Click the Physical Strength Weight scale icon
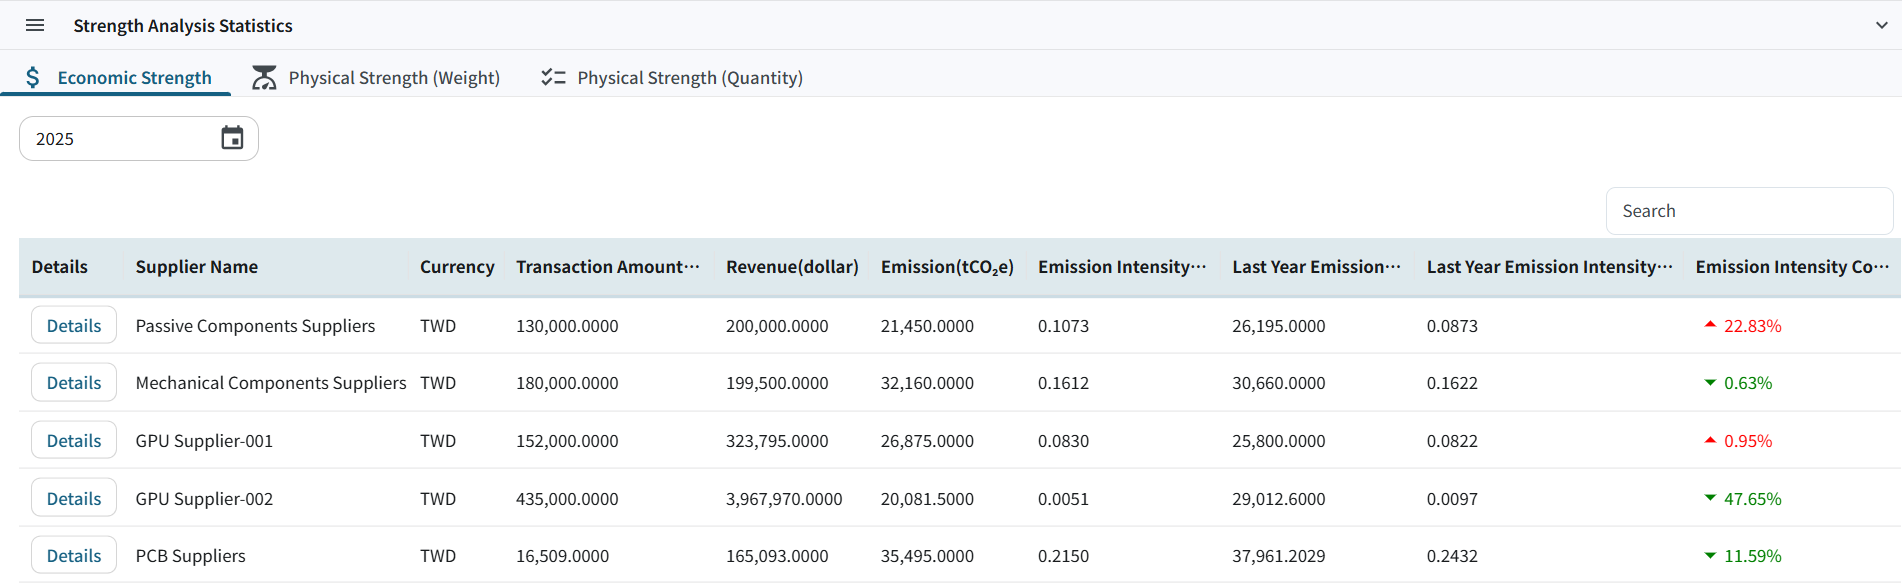The image size is (1902, 583). (x=264, y=77)
